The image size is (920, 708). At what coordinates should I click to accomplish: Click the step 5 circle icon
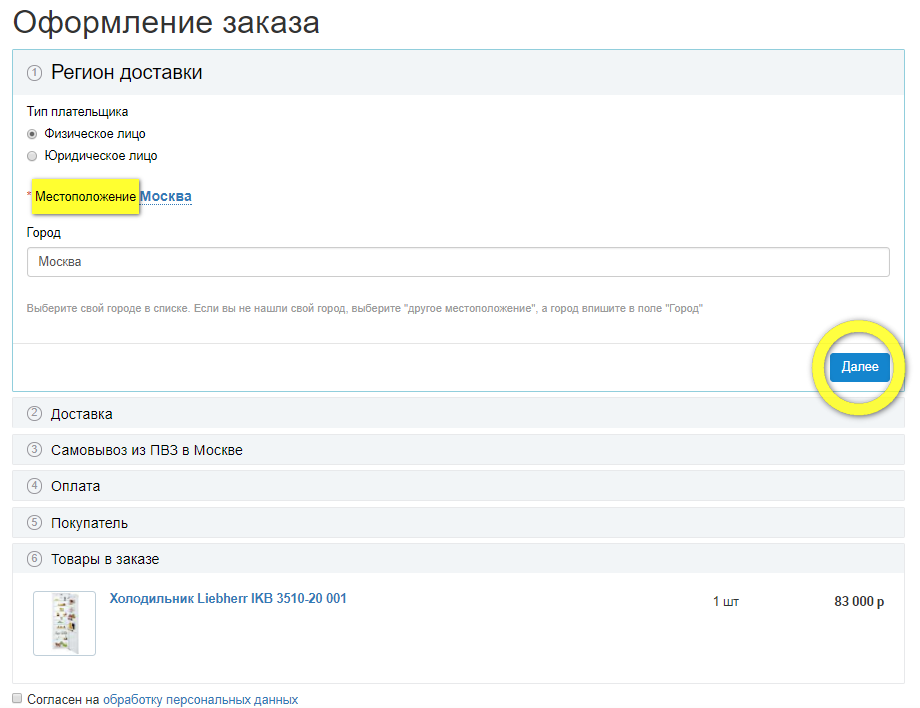tap(35, 523)
